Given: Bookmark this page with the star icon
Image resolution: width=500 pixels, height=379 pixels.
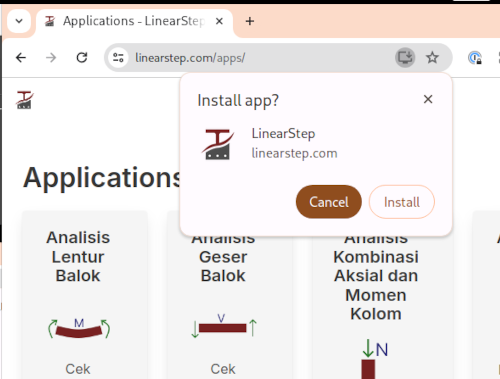Looking at the screenshot, I should [432, 58].
